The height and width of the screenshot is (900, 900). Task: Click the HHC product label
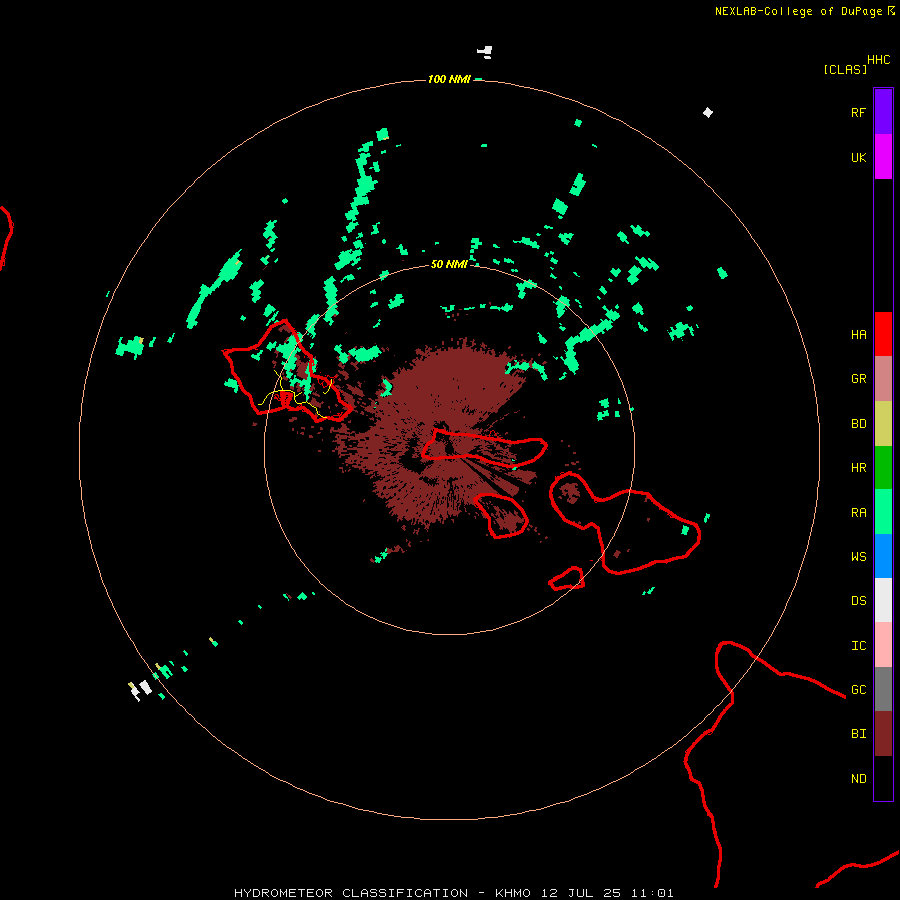879,60
